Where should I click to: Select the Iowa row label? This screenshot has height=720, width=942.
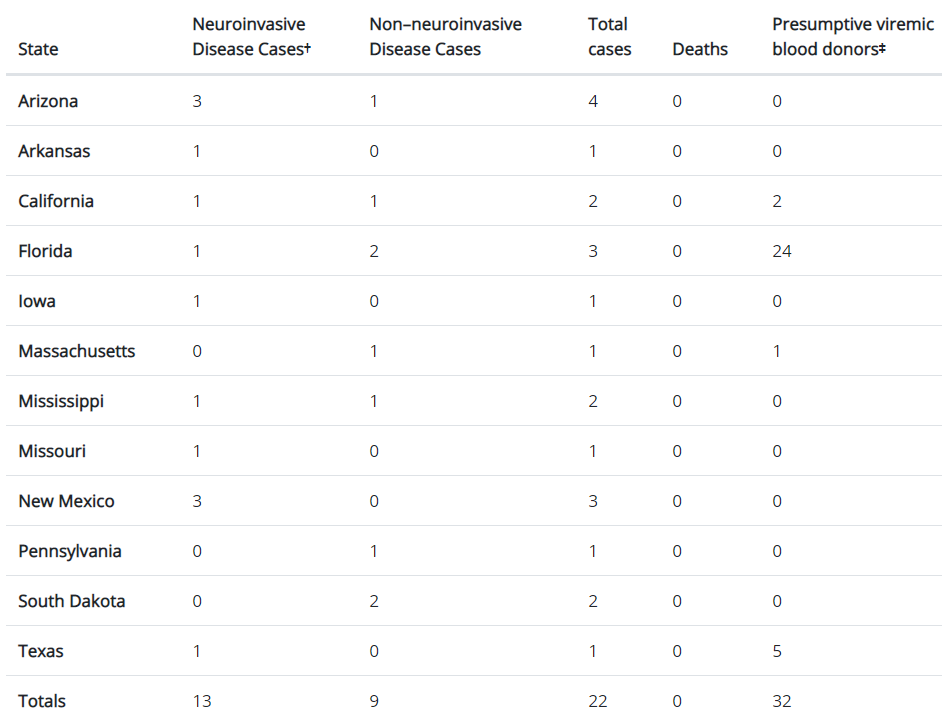point(37,301)
